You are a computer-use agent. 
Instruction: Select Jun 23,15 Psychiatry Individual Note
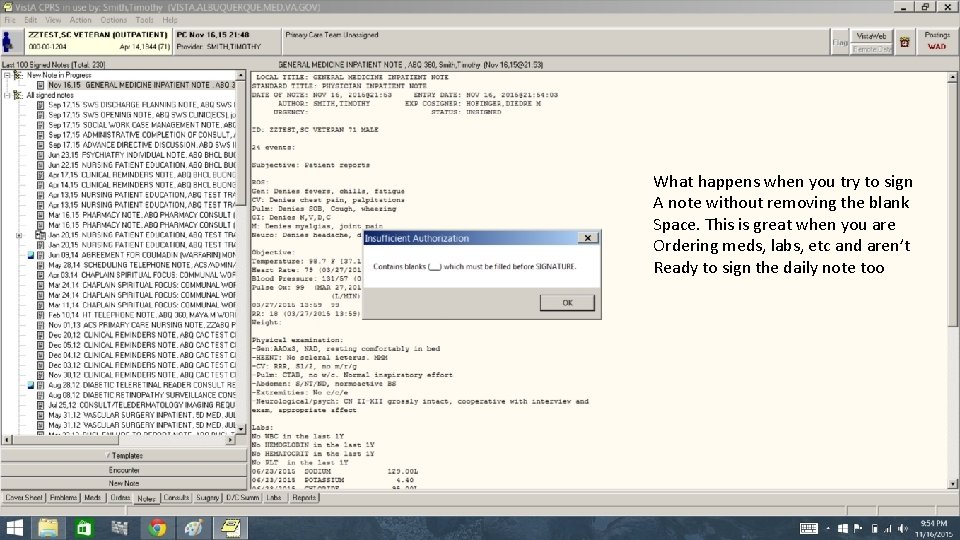click(141, 155)
